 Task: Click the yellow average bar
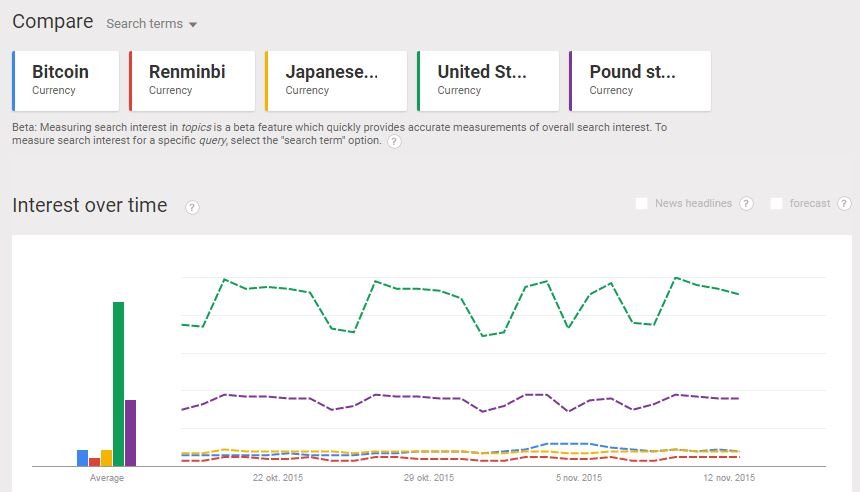click(x=106, y=458)
